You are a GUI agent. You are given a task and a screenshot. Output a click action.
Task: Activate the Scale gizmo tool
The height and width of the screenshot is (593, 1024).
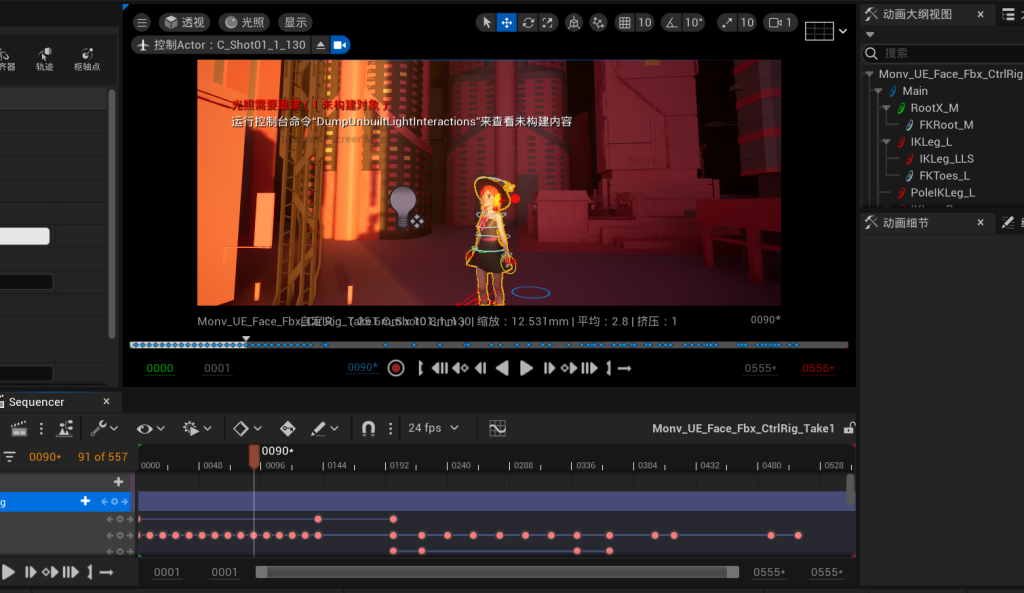[x=548, y=23]
